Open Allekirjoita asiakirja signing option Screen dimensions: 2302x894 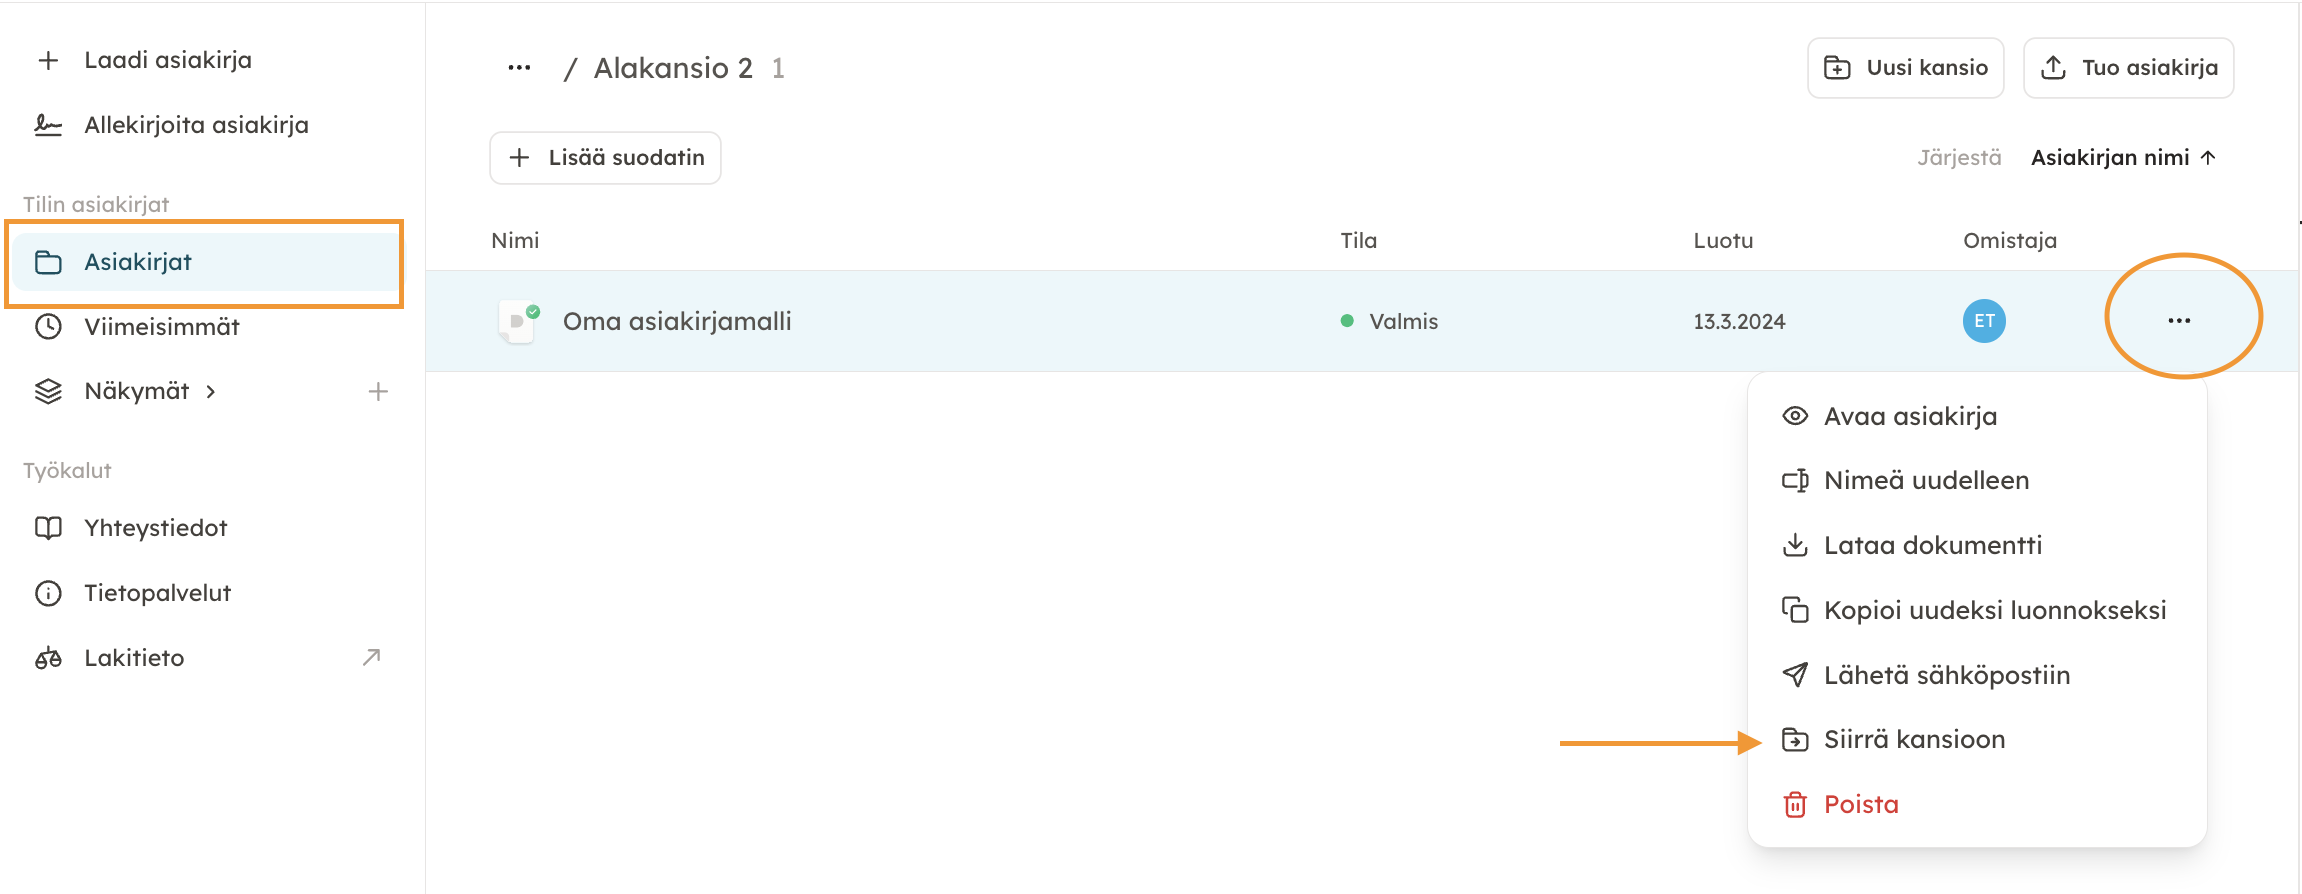196,125
